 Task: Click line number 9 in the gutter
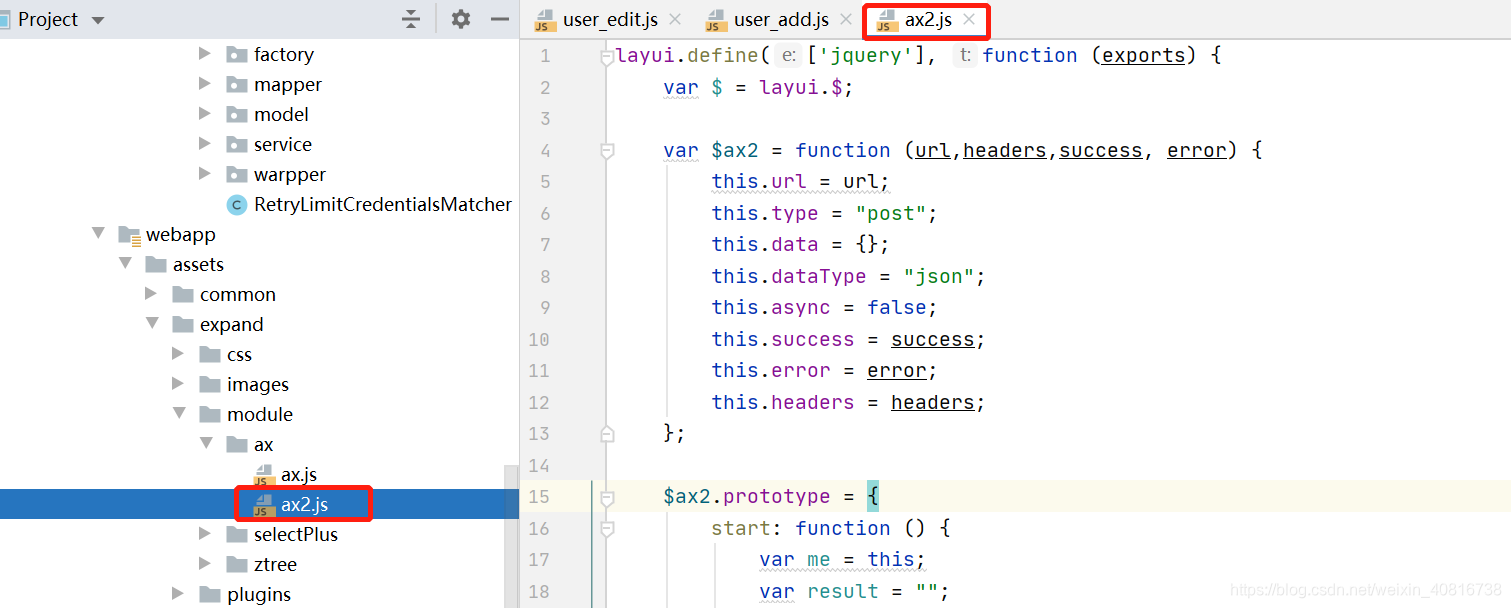coord(544,308)
